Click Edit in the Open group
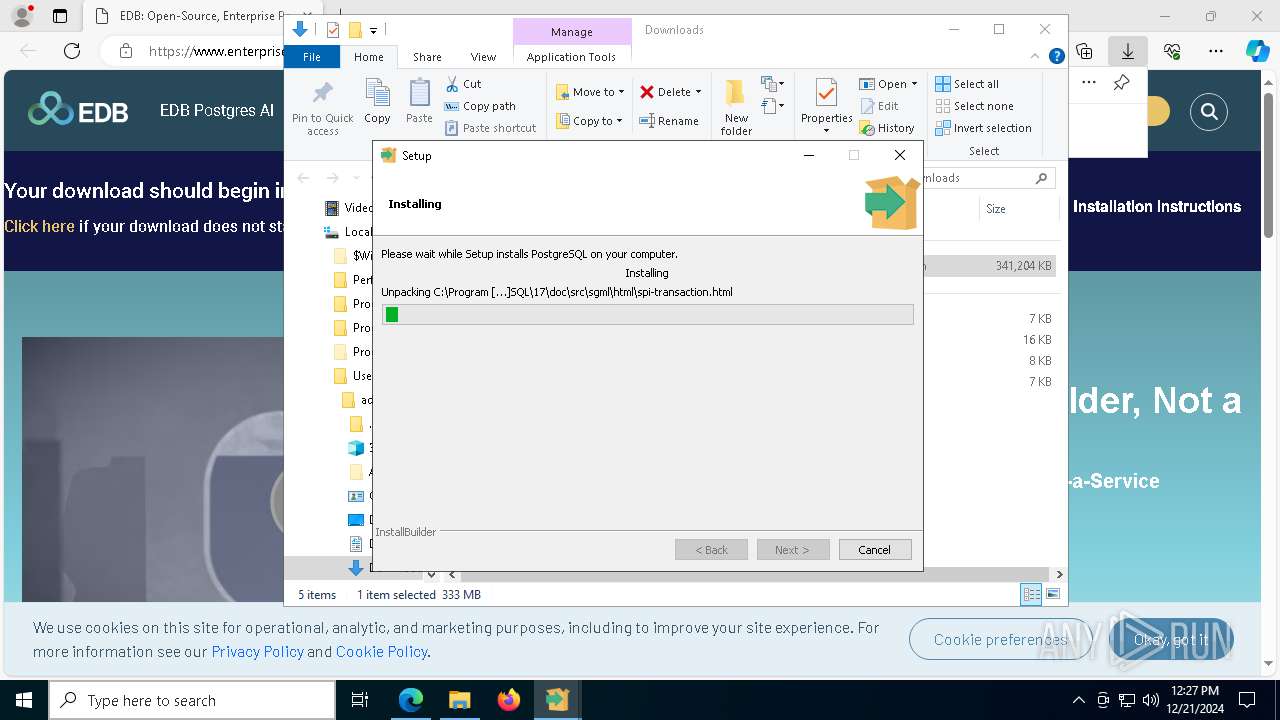The height and width of the screenshot is (720, 1280). point(879,106)
